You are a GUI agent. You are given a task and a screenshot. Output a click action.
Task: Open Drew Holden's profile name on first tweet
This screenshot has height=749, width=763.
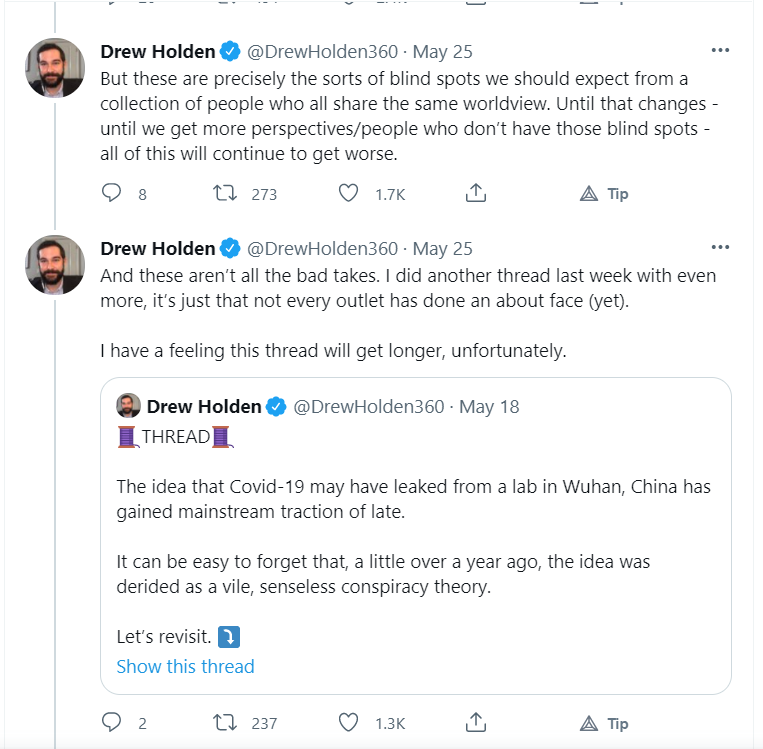point(157,51)
